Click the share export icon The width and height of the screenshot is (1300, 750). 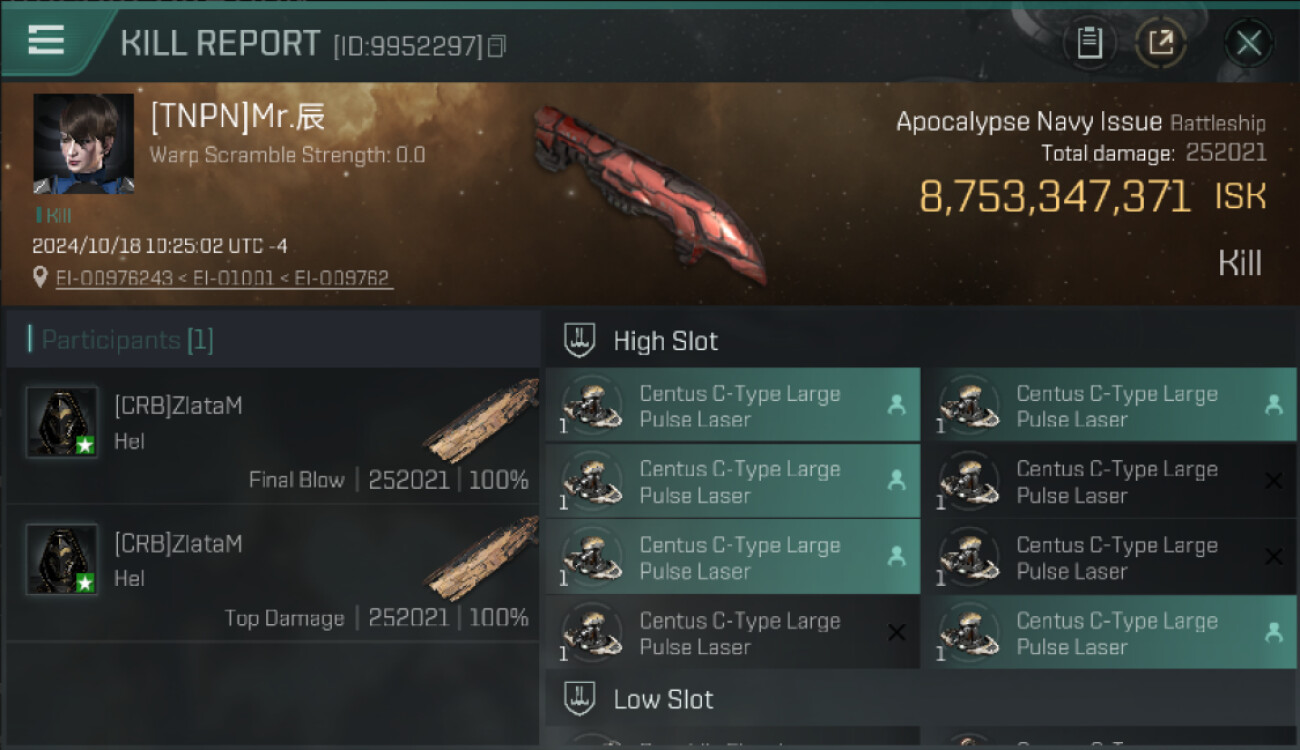[x=1160, y=43]
